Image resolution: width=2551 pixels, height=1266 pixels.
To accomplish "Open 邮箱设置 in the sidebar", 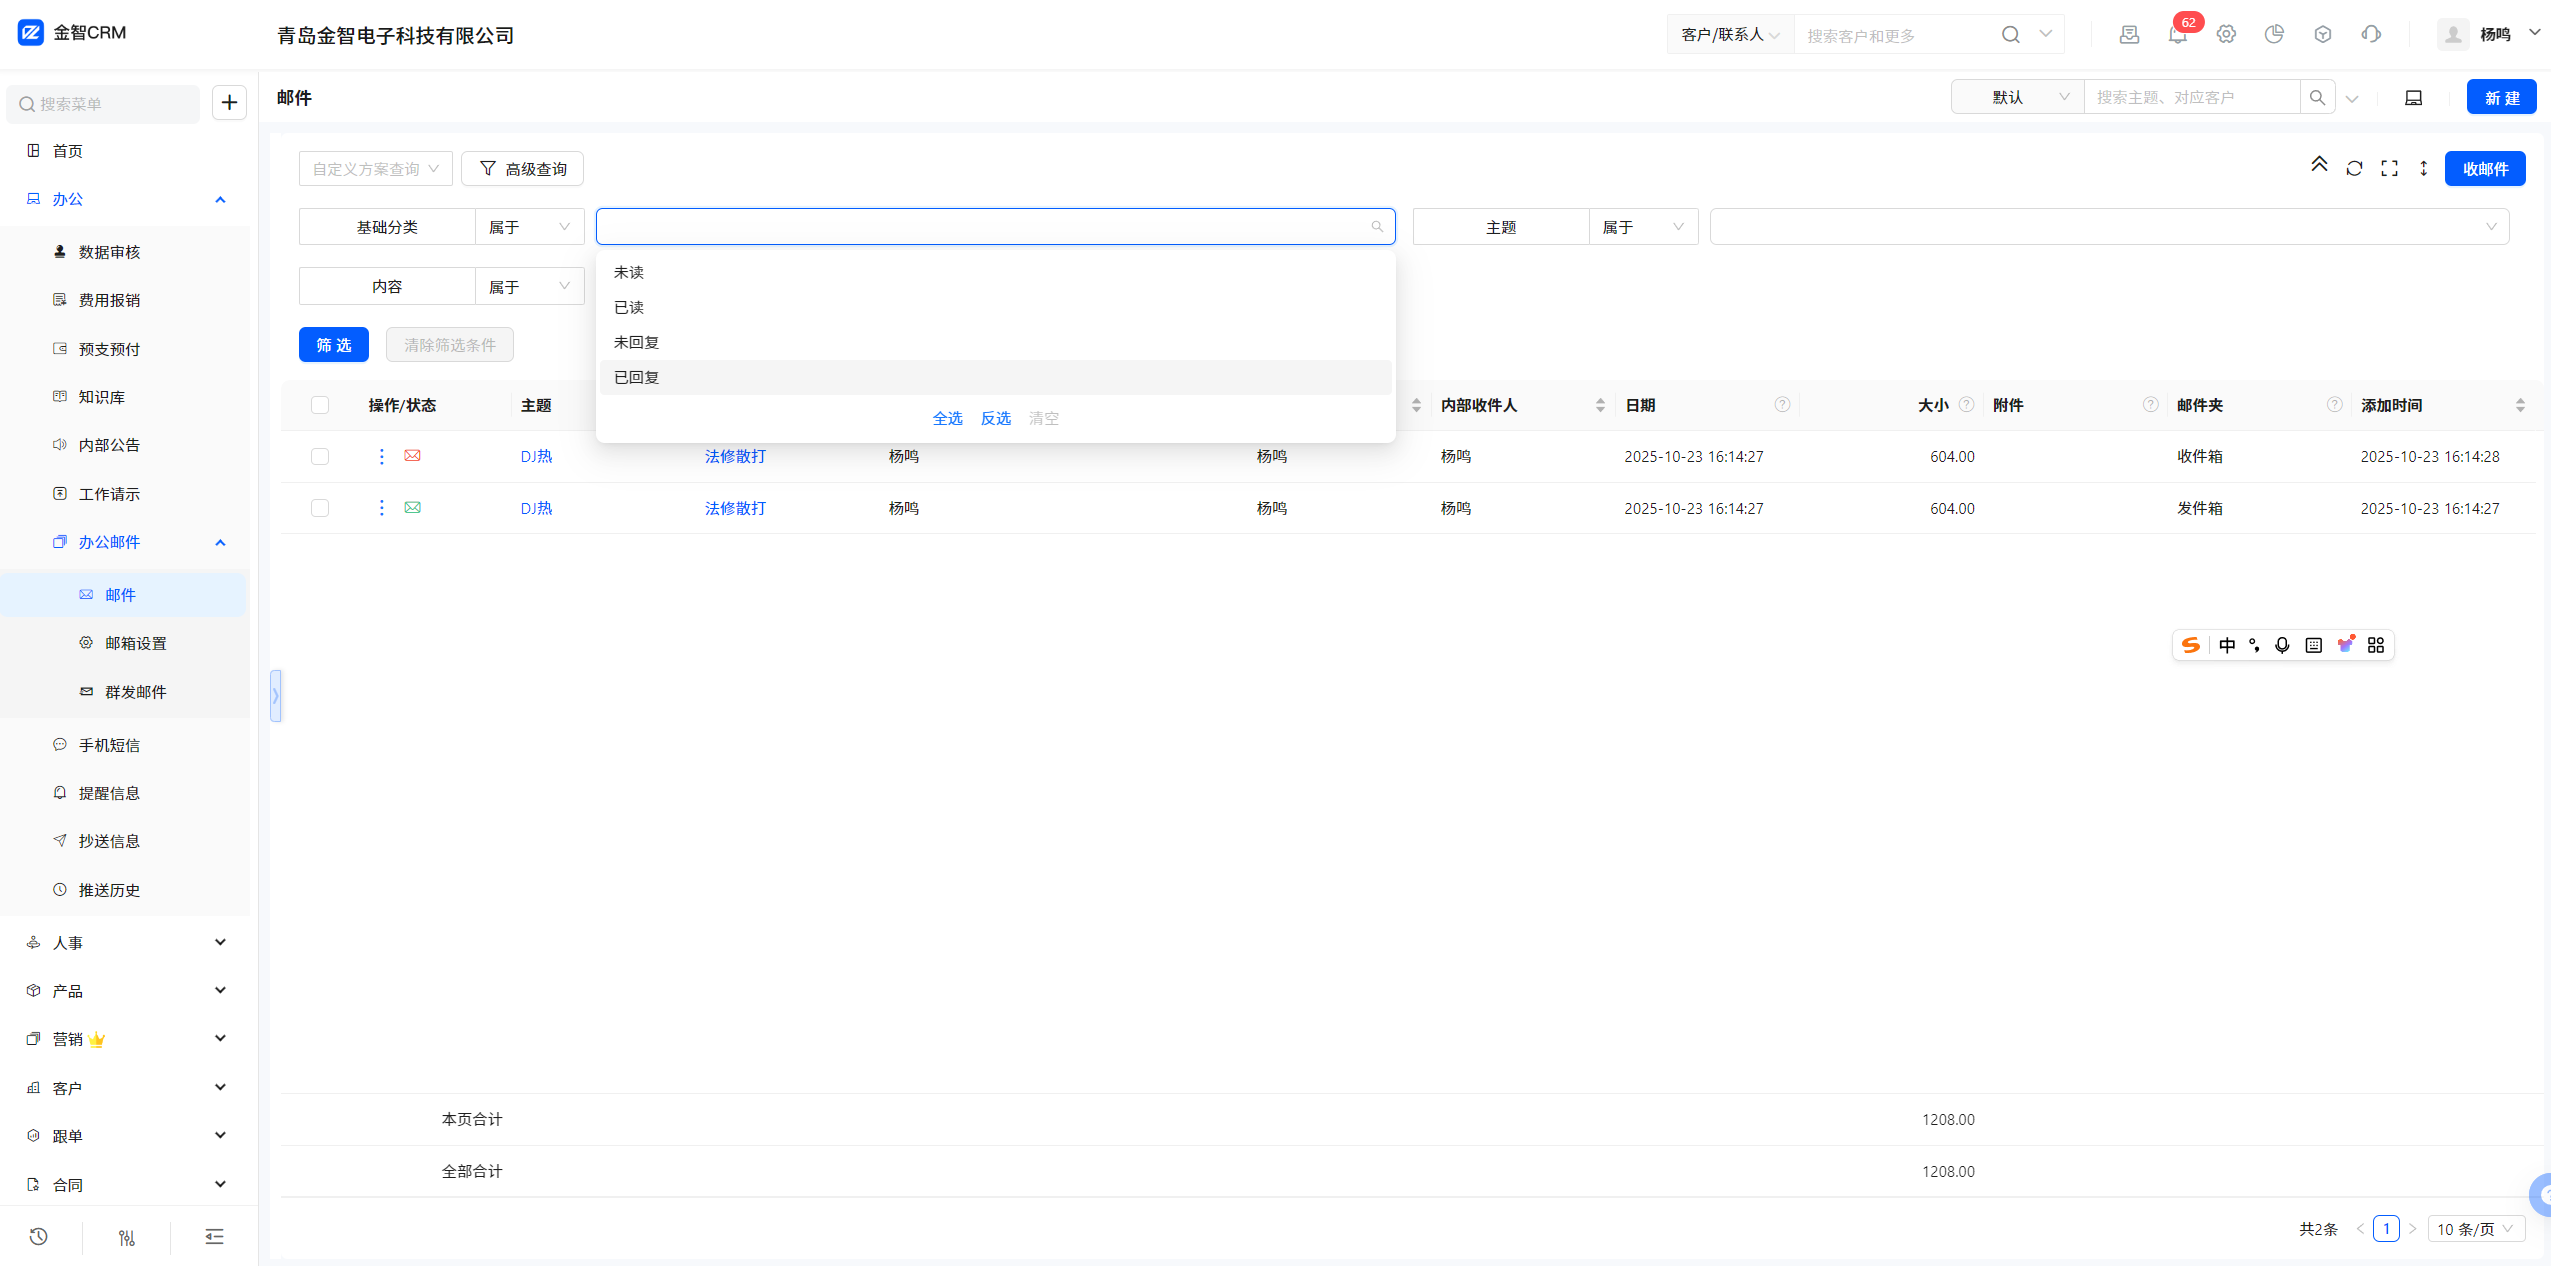I will [x=135, y=643].
